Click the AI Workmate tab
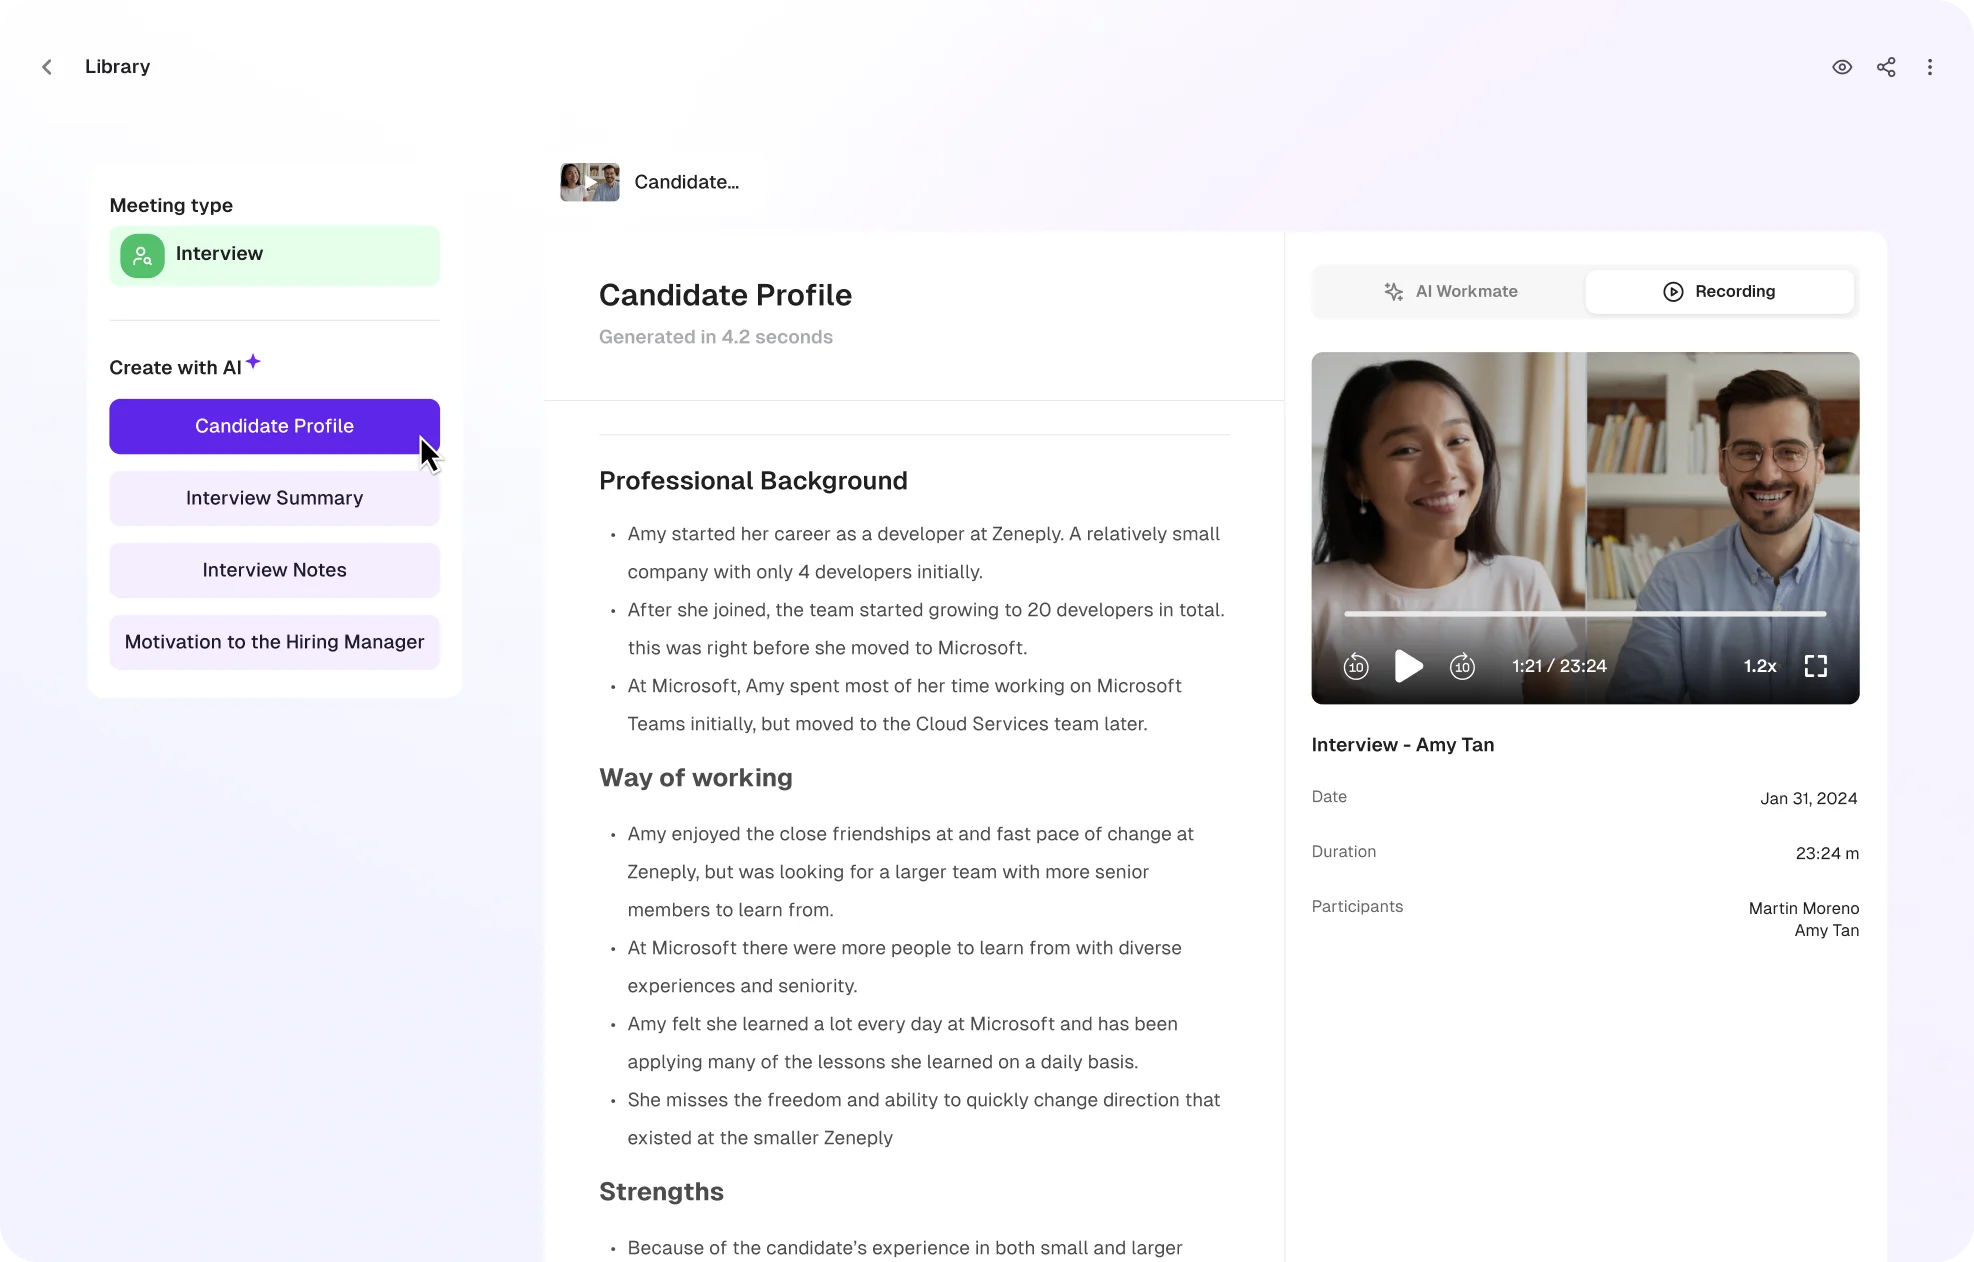The image size is (1974, 1262). pos(1449,291)
